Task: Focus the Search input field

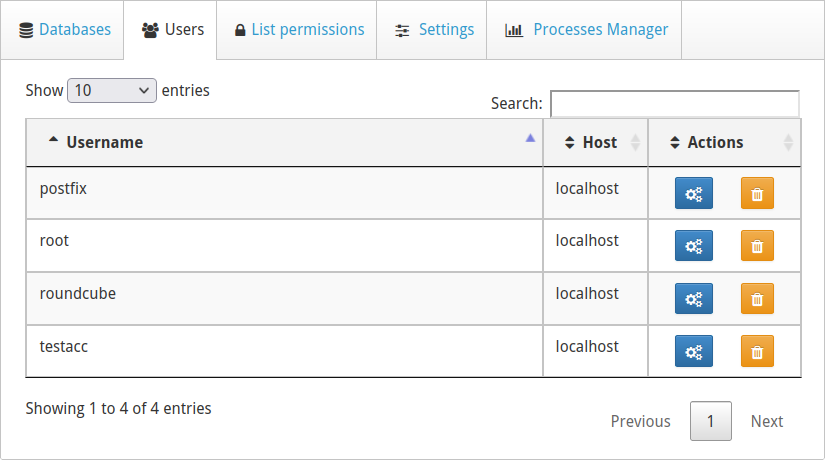Action: (675, 103)
